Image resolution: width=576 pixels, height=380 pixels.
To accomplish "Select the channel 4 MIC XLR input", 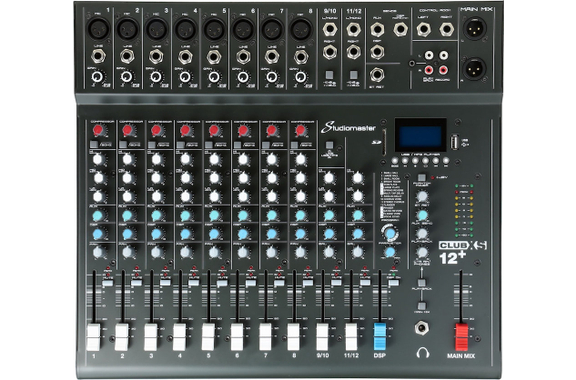I will tap(185, 28).
